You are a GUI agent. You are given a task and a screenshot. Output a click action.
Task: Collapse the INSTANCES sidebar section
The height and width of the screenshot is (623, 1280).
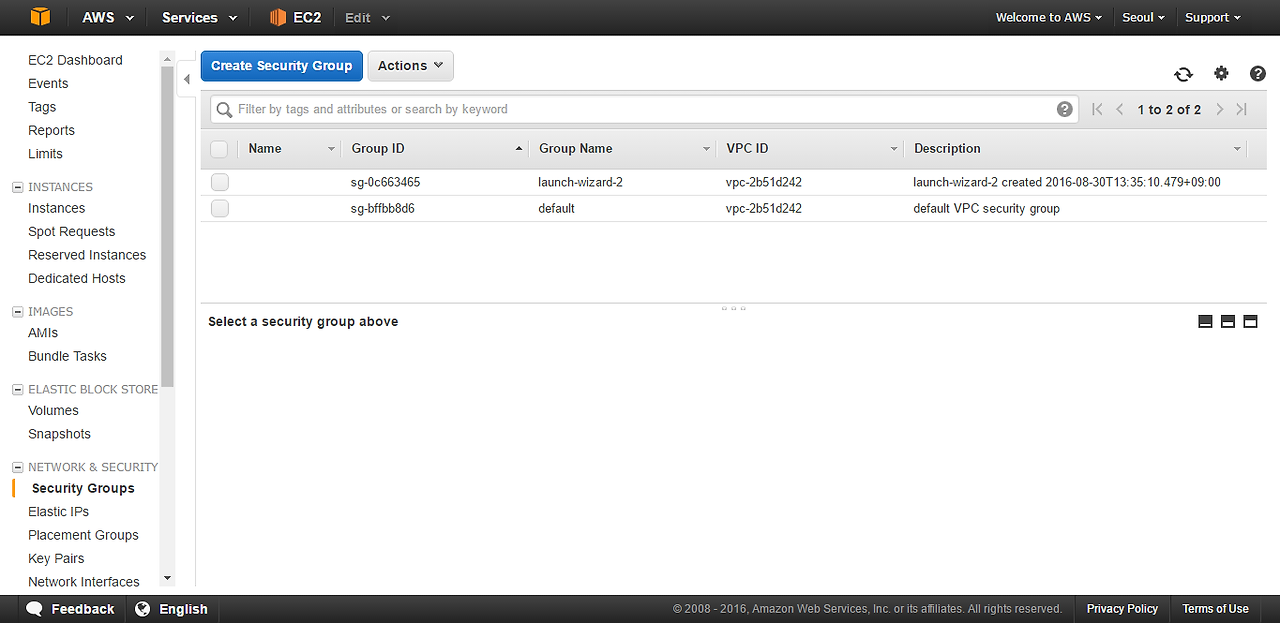point(17,187)
